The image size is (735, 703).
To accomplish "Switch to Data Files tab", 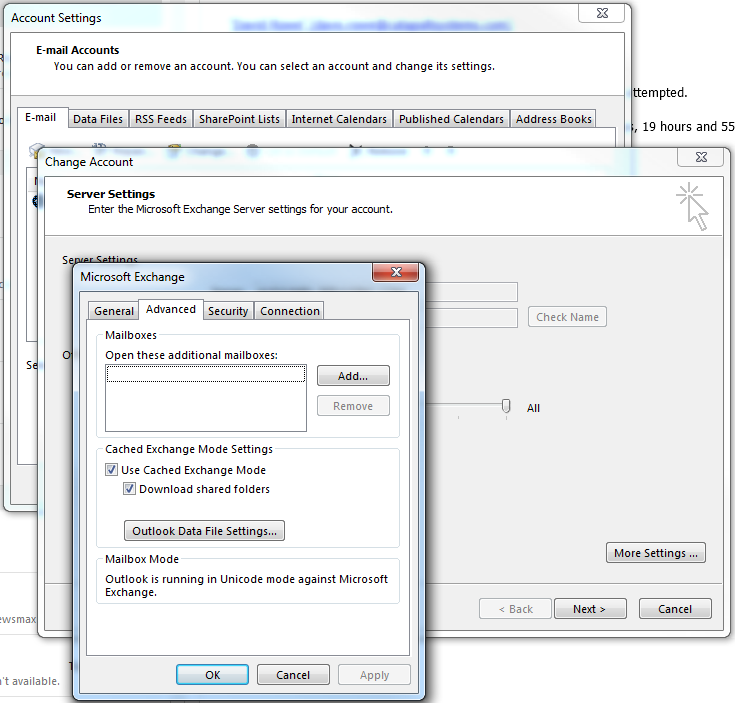I will click(x=98, y=119).
